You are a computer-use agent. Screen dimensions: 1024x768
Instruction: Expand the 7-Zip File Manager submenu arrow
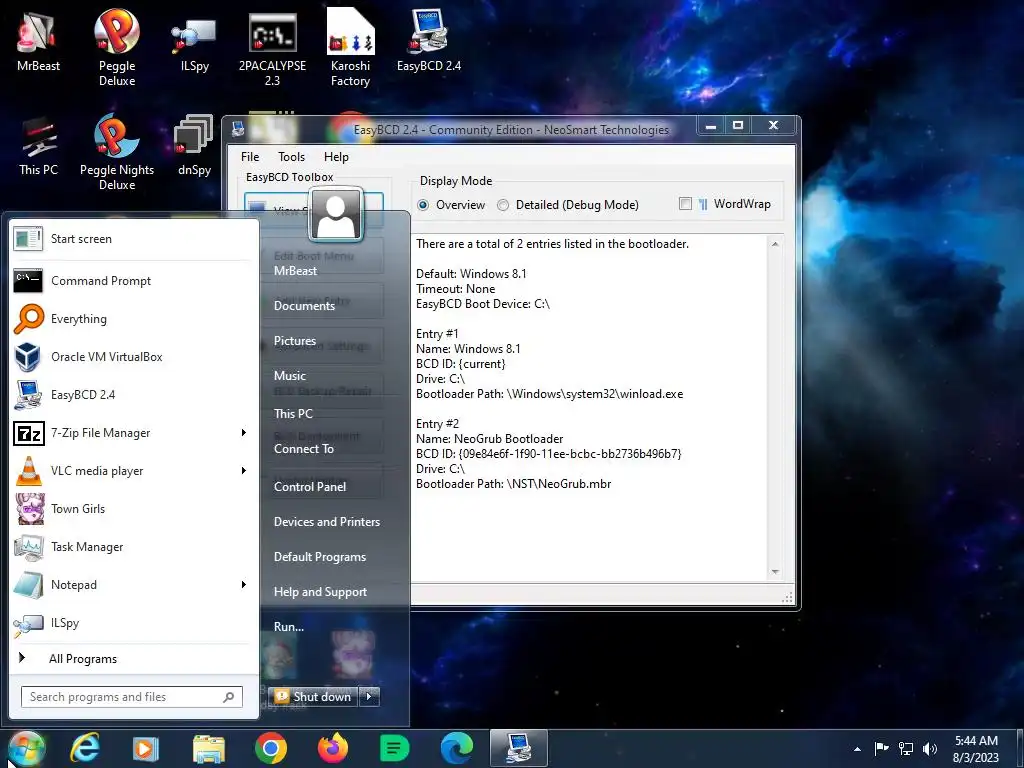(244, 432)
